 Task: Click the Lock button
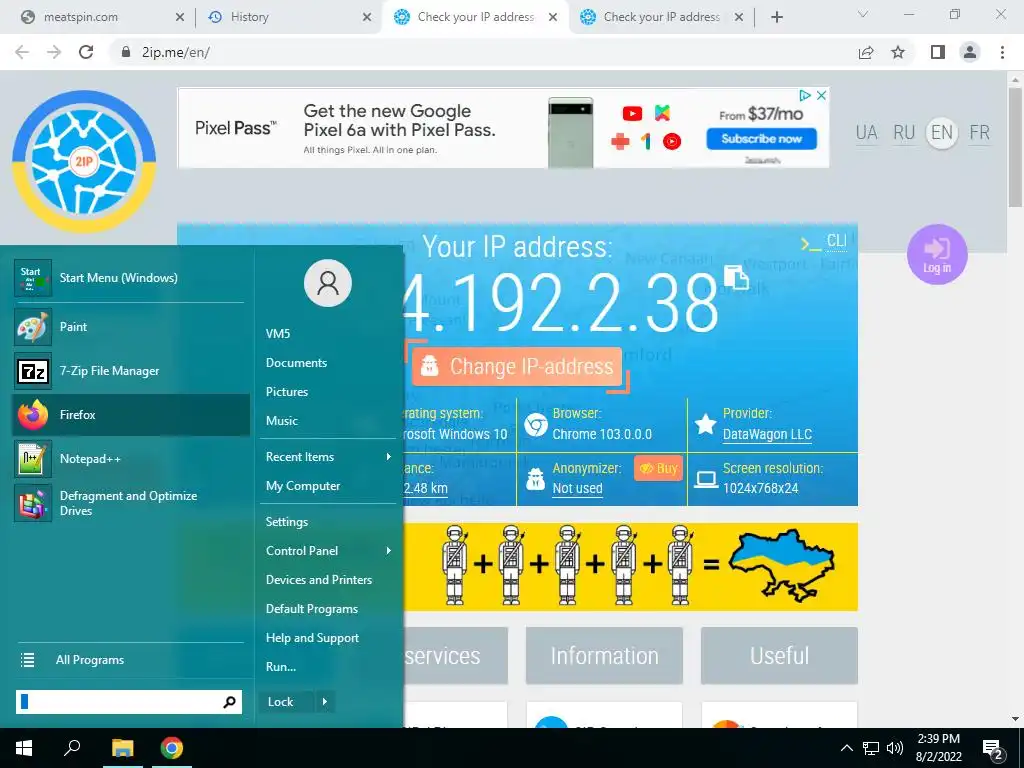click(x=286, y=702)
